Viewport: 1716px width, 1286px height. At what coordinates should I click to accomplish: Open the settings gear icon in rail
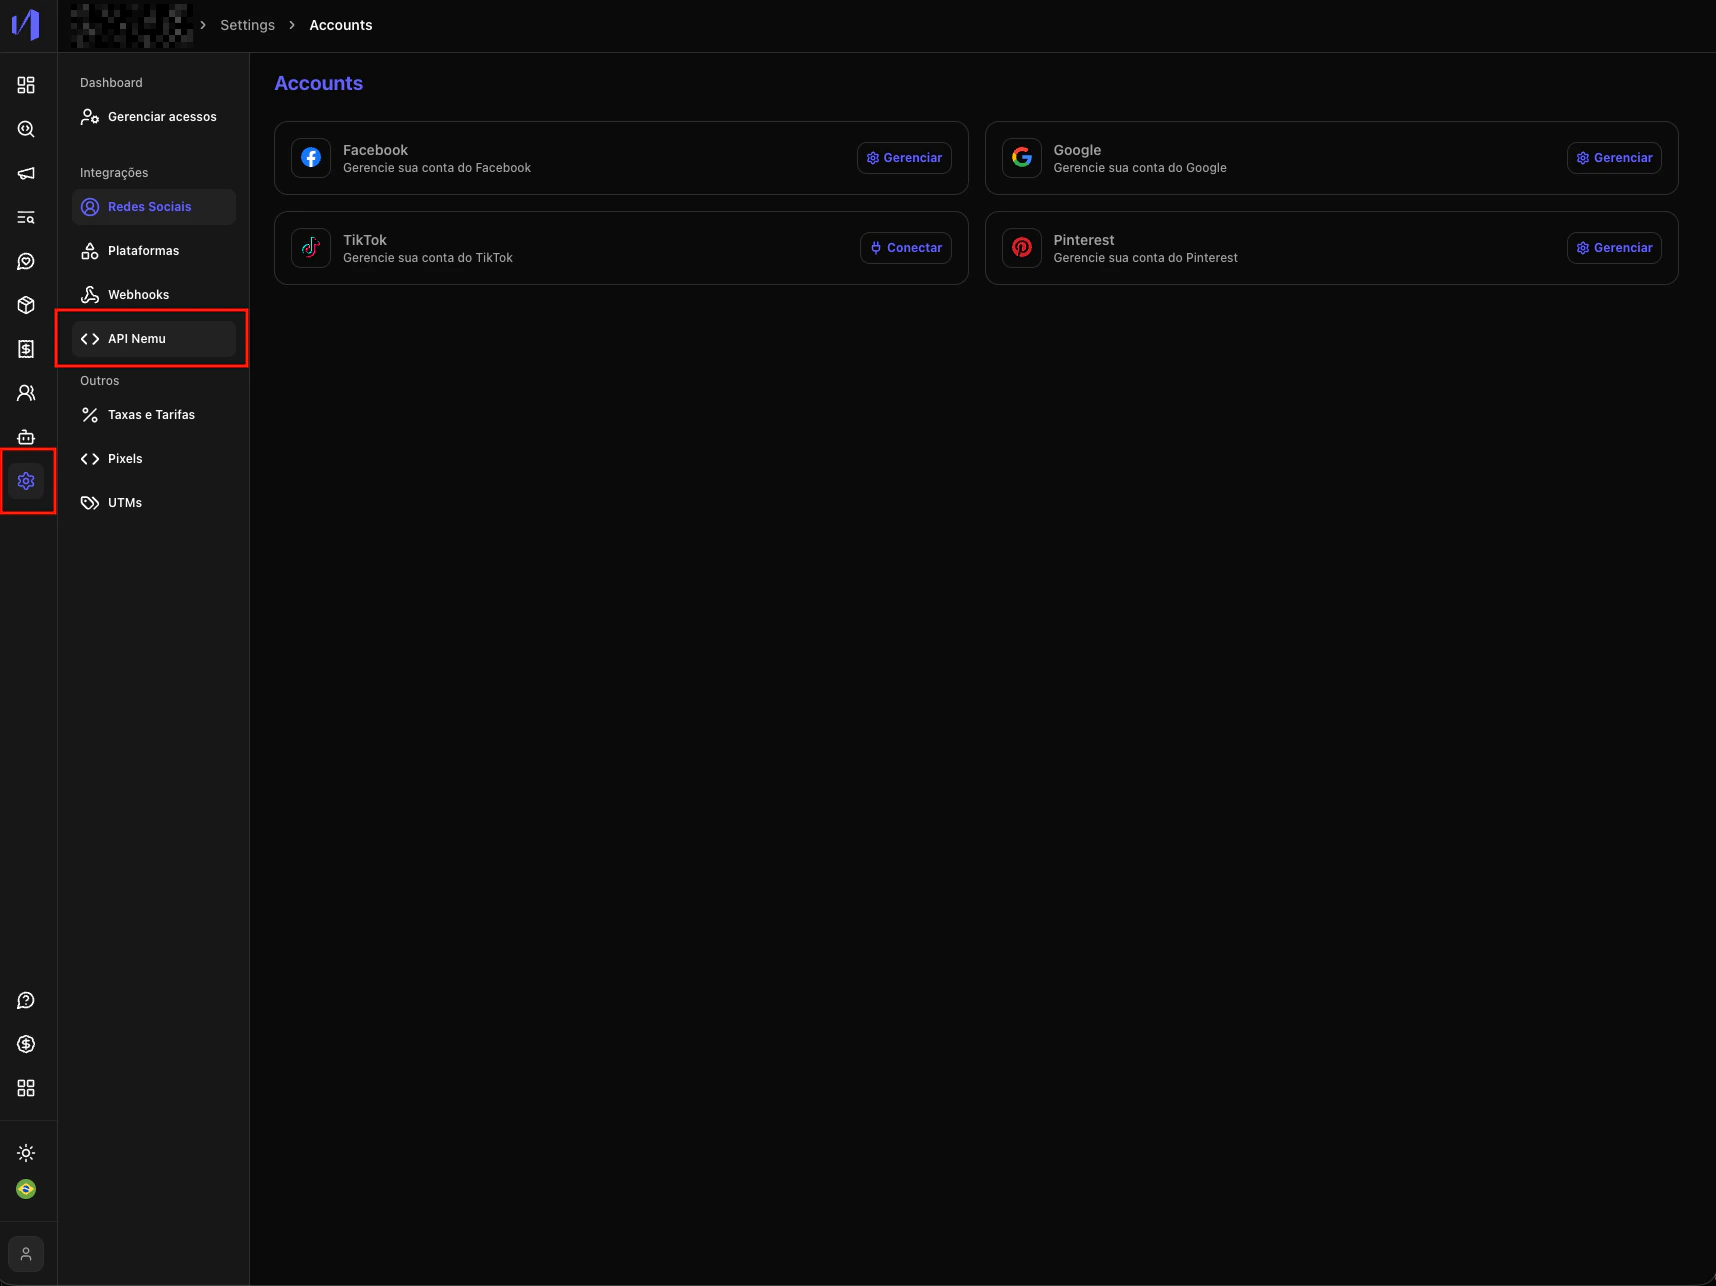tap(26, 481)
